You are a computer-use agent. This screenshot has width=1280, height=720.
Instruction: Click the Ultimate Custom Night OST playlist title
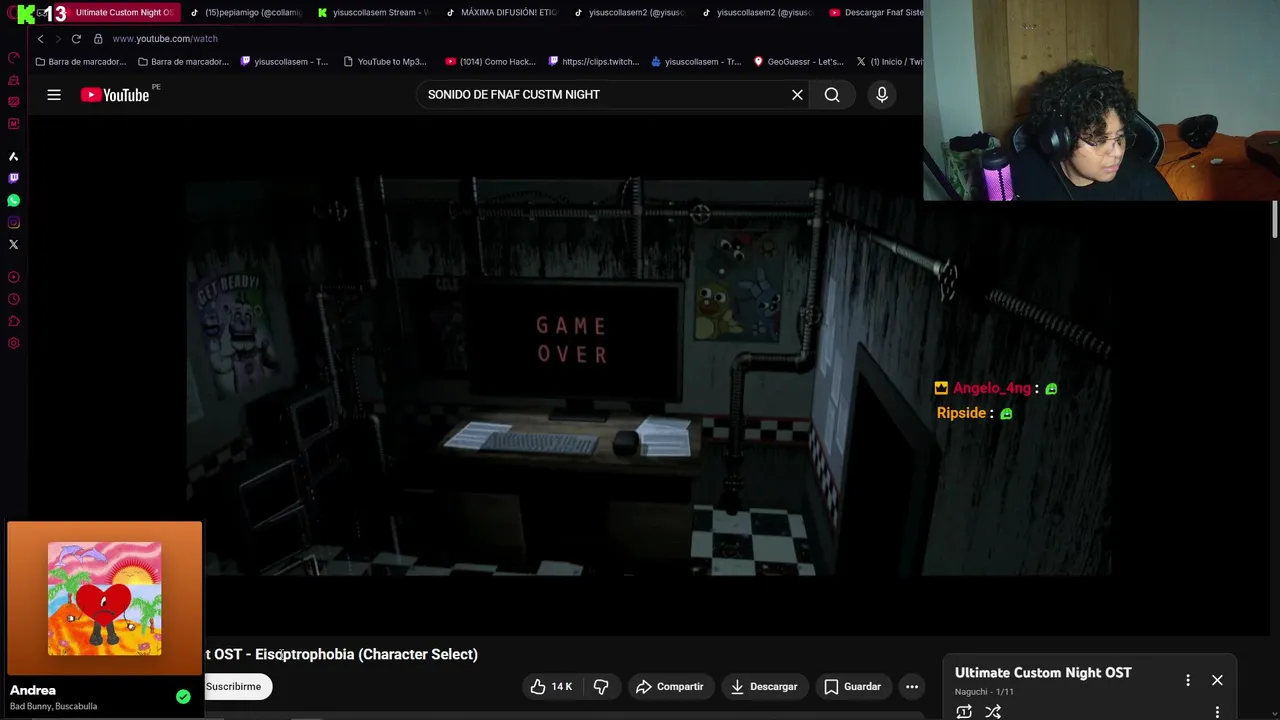1043,673
